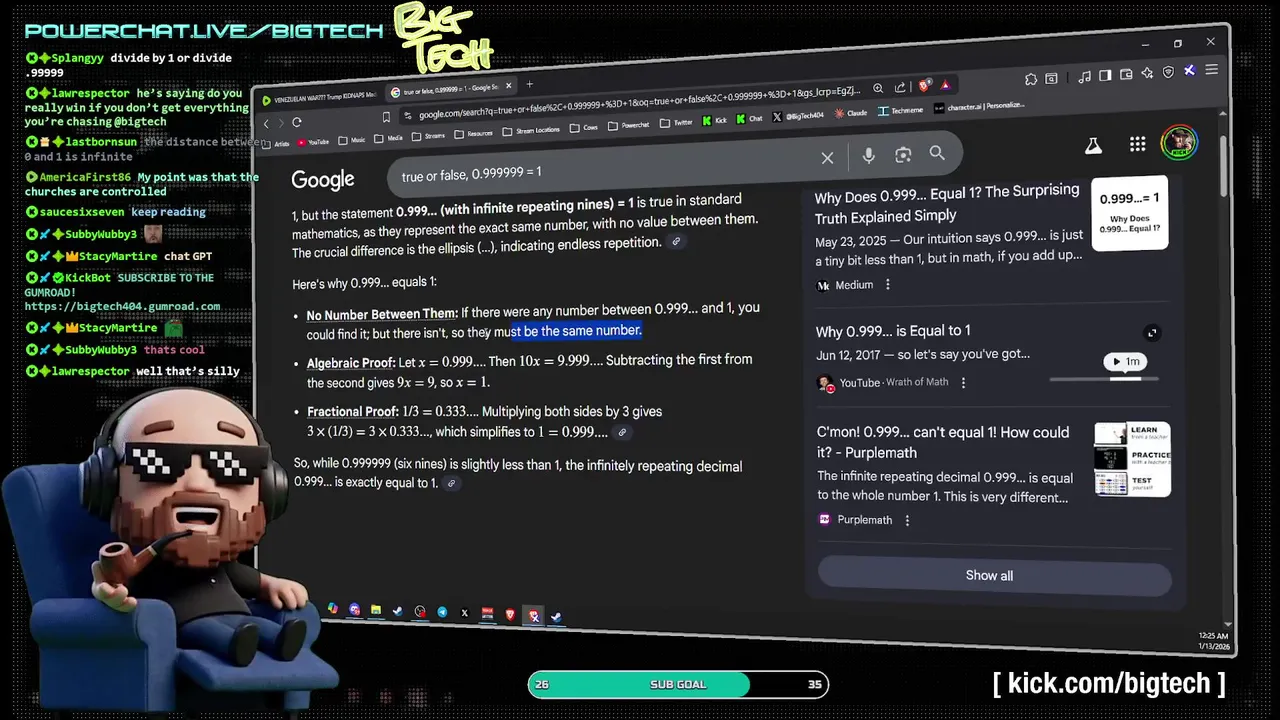Open 'Why 0.999... is Equal to 1' video result
1280x720 pixels.
point(893,331)
